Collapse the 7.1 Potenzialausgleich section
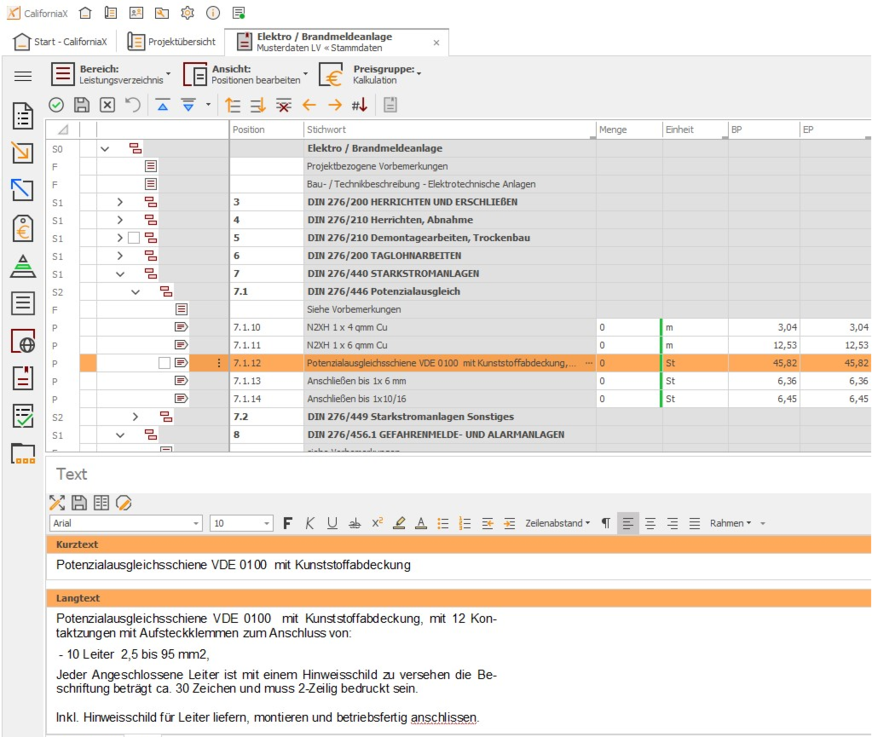This screenshot has height=737, width=872. coord(136,292)
